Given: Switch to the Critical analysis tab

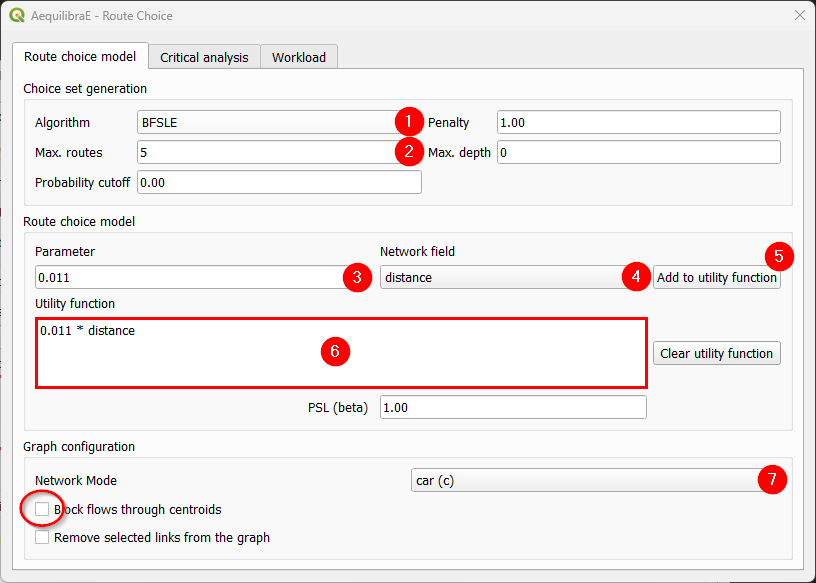Looking at the screenshot, I should tap(204, 57).
